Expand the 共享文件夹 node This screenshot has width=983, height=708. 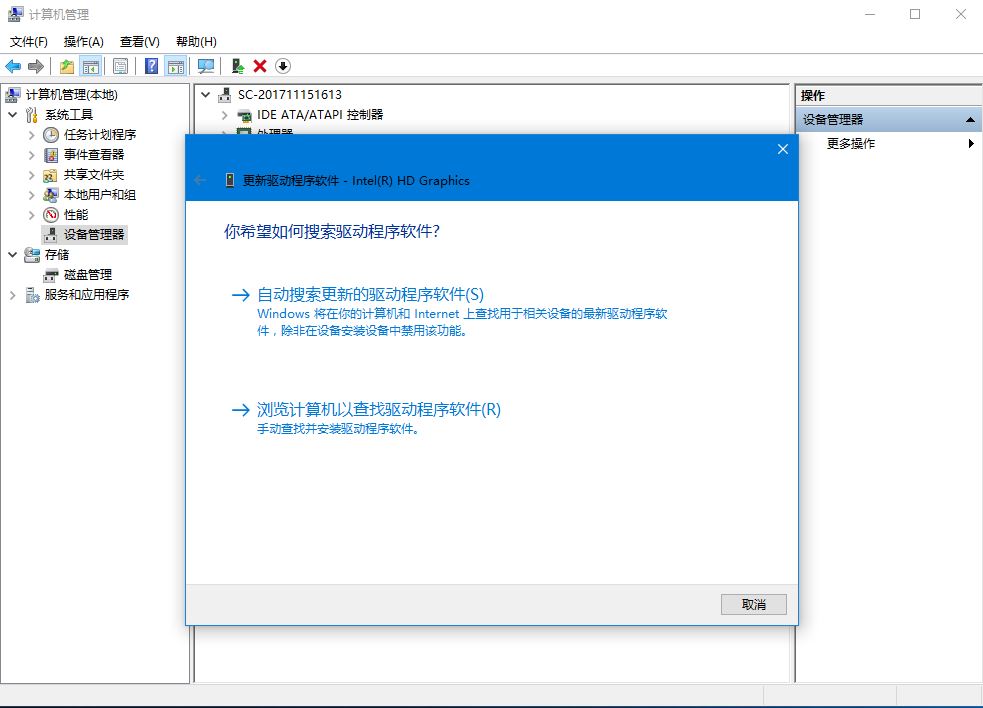click(x=31, y=175)
